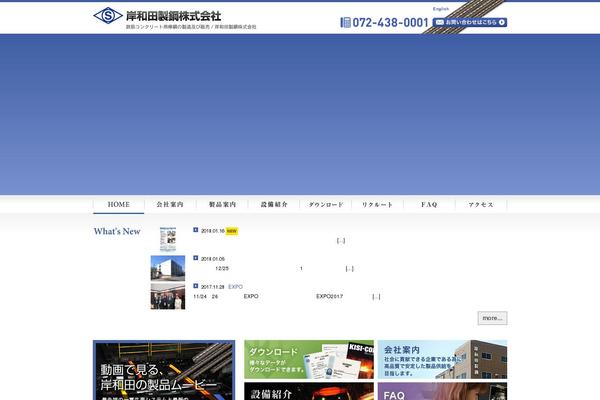
Task: Click the EXPO2017 text in news summary
Action: (329, 297)
